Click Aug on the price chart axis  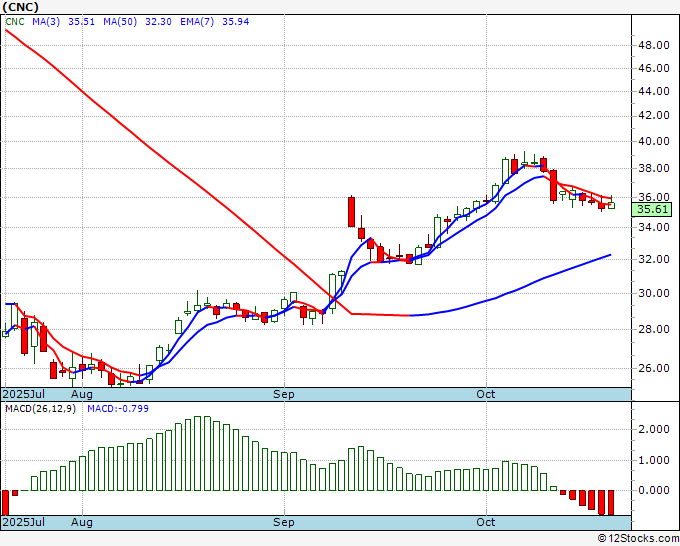point(82,394)
